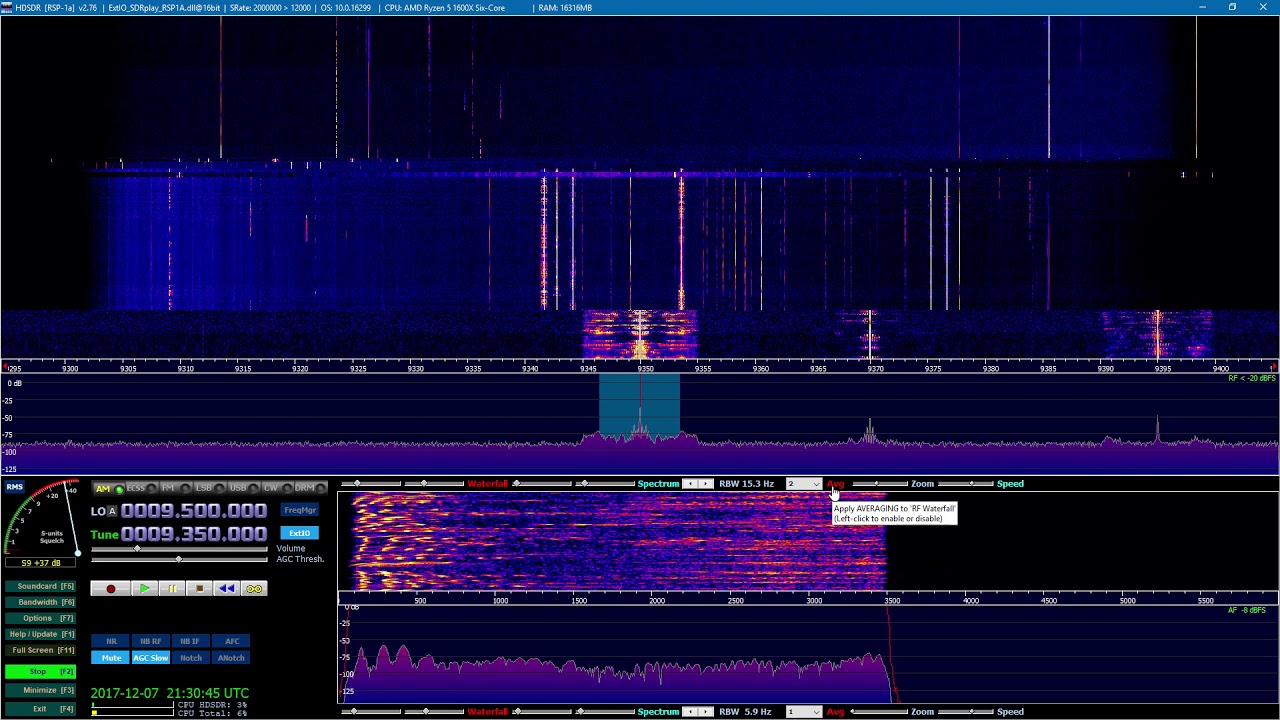Click the Exit [F4] button
The width and height of the screenshot is (1280, 720).
click(40, 709)
